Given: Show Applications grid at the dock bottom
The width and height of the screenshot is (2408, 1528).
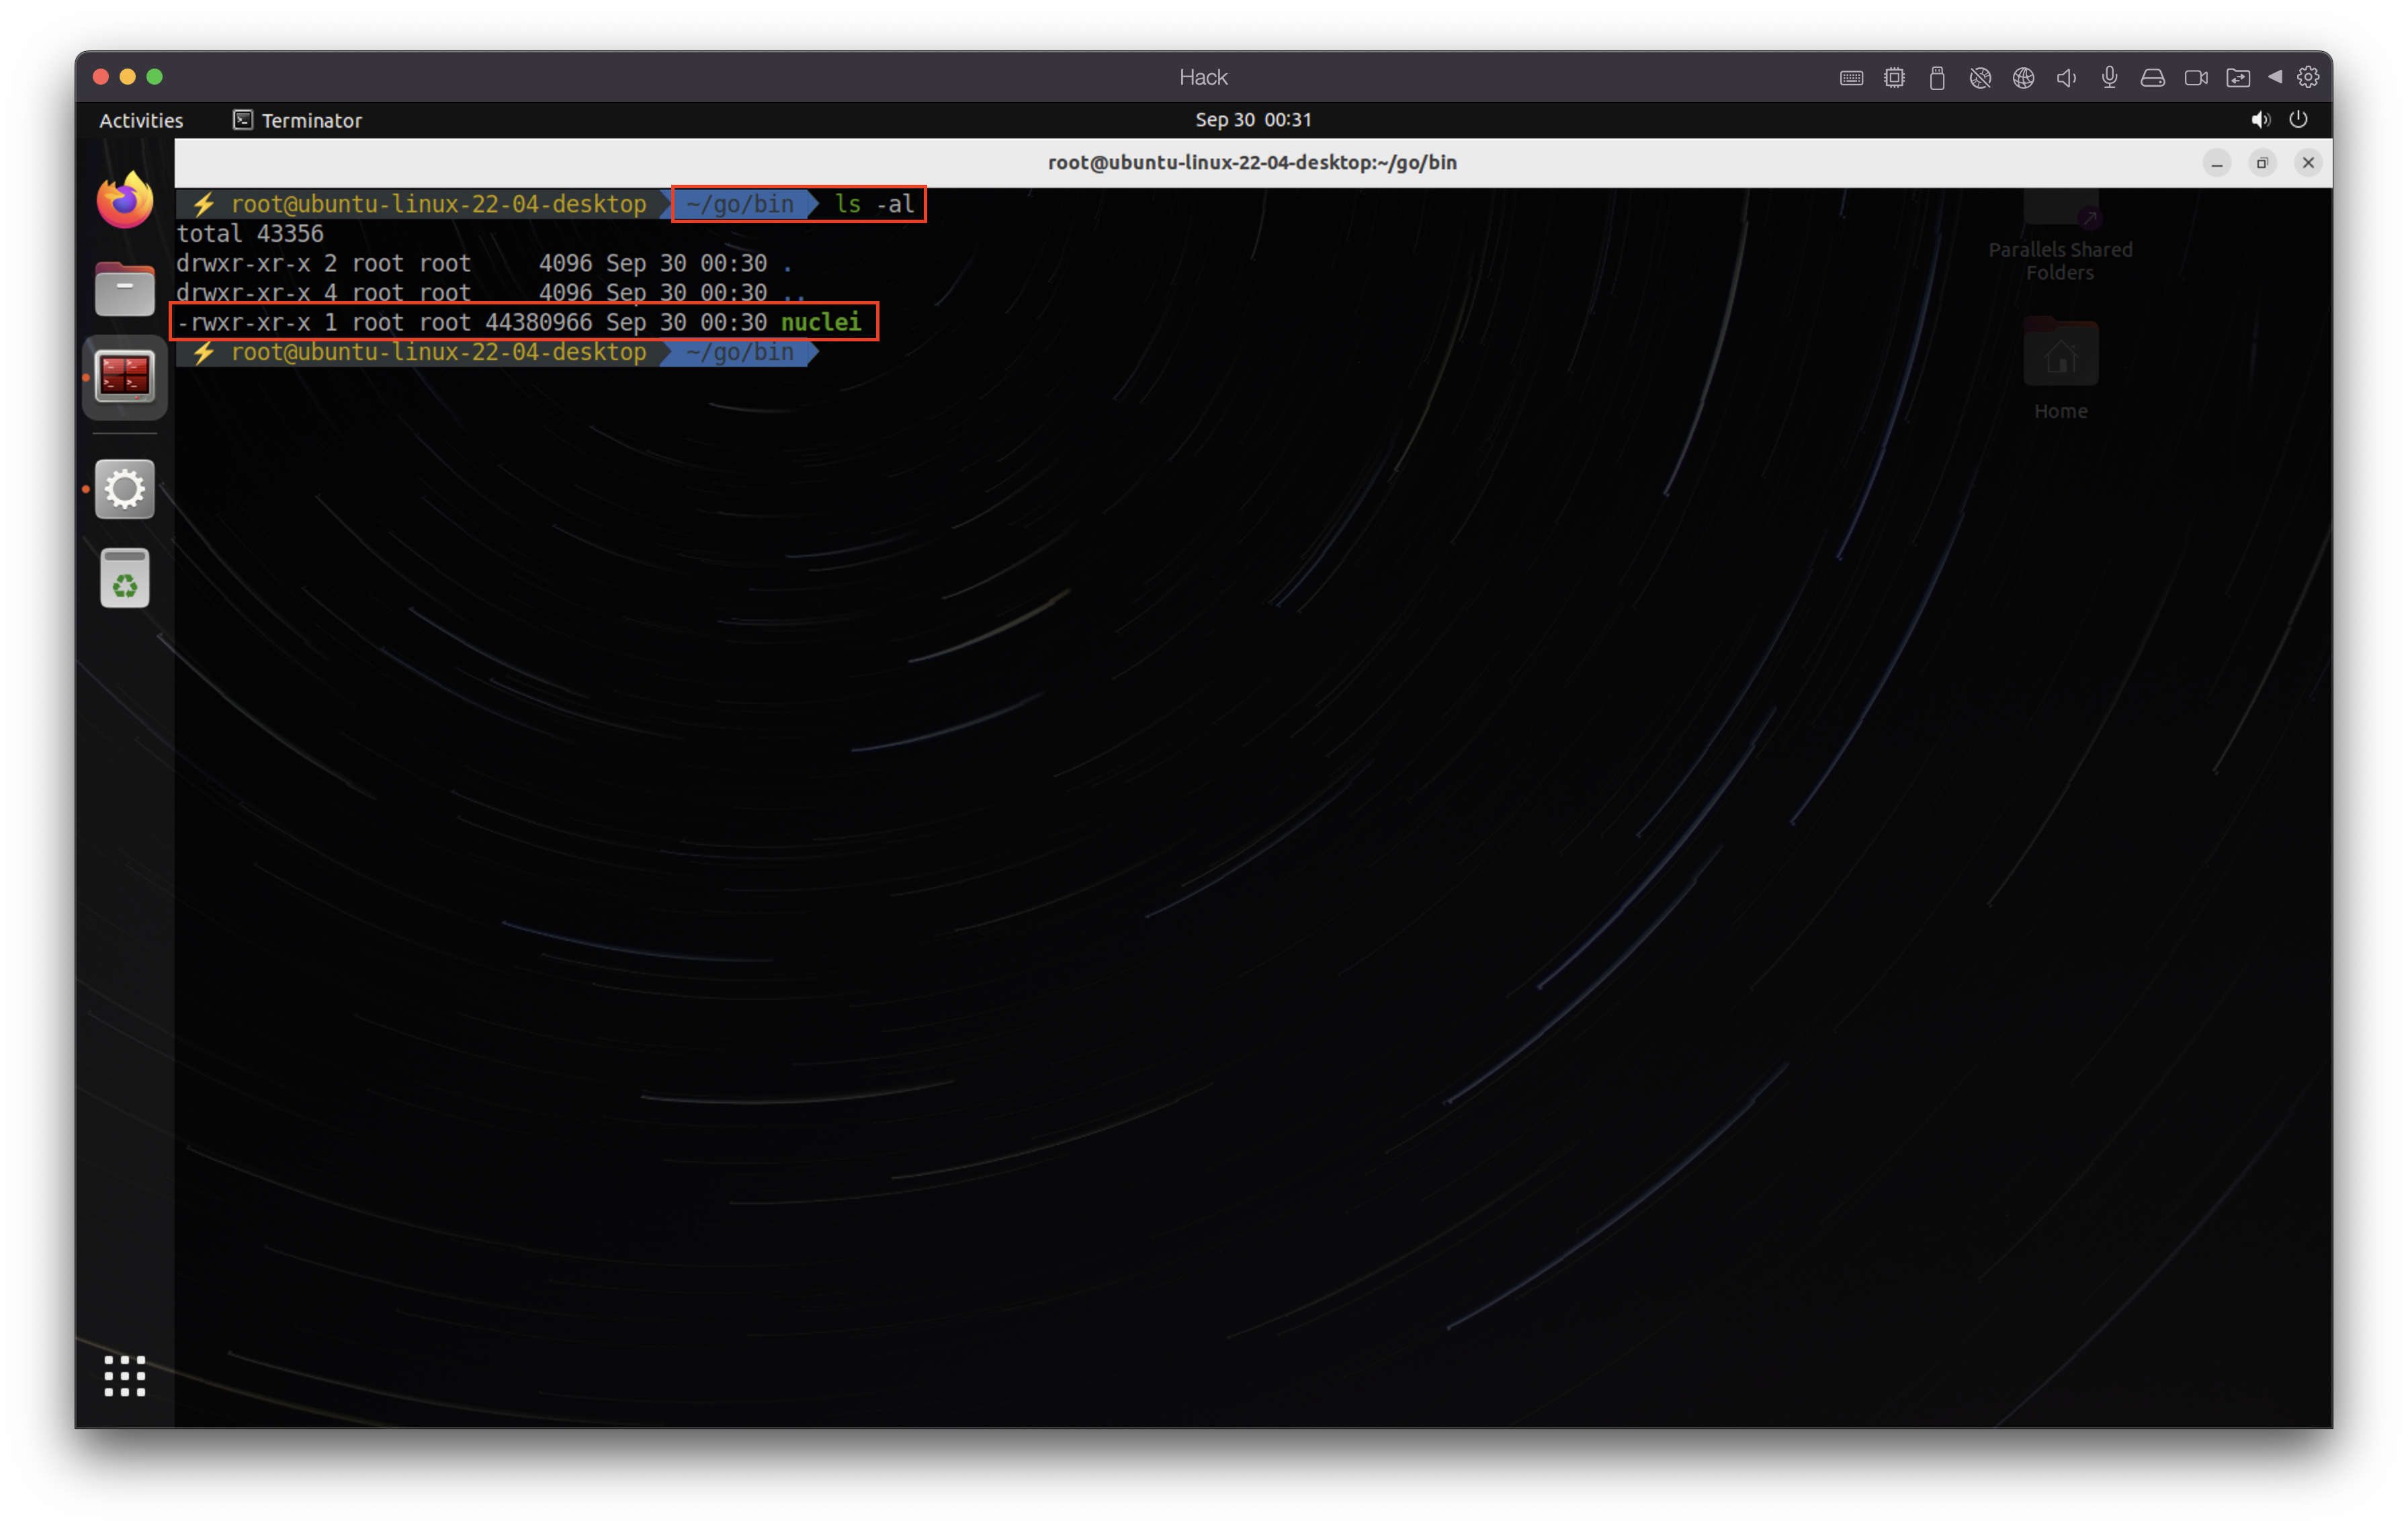Looking at the screenshot, I should pos(125,1376).
